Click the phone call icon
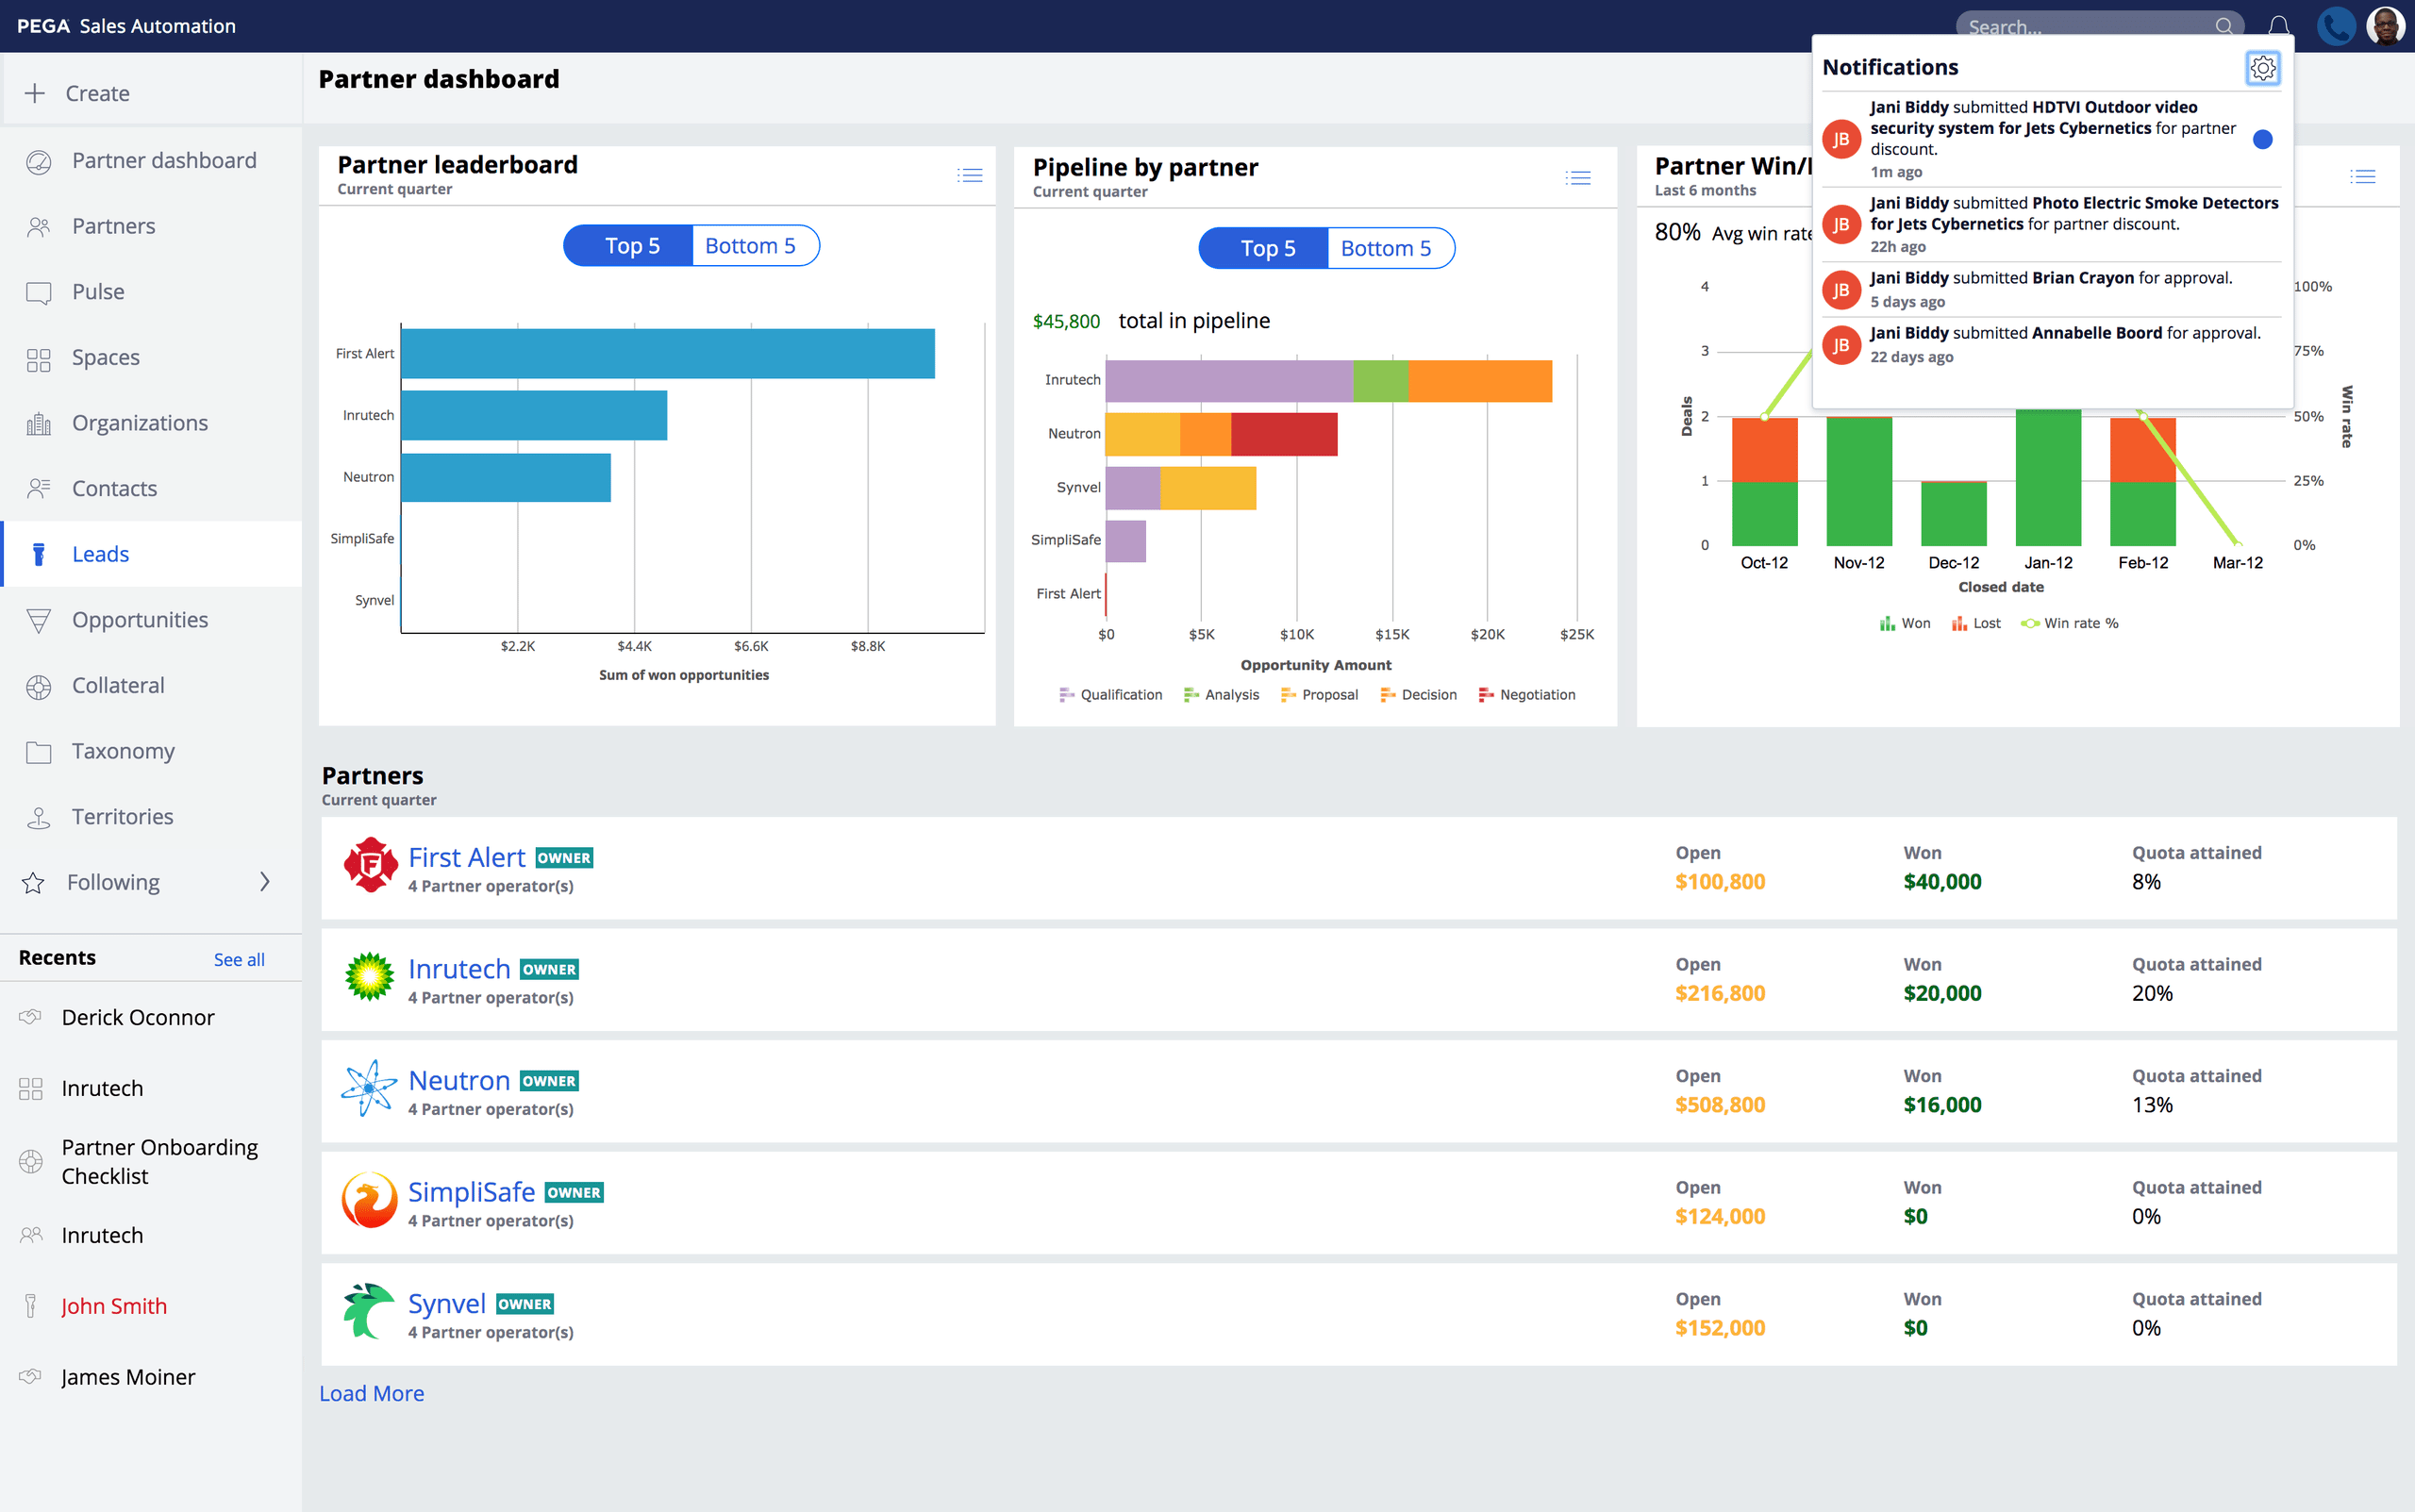The image size is (2415, 1512). [x=2335, y=27]
